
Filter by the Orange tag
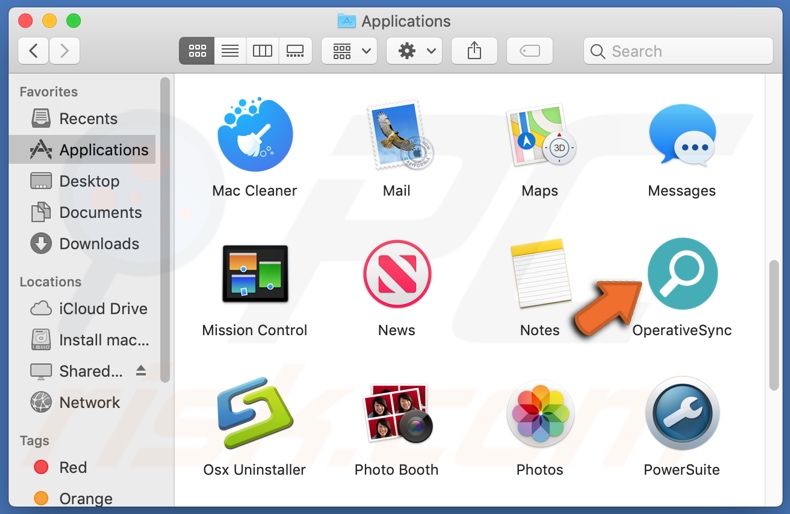point(82,498)
